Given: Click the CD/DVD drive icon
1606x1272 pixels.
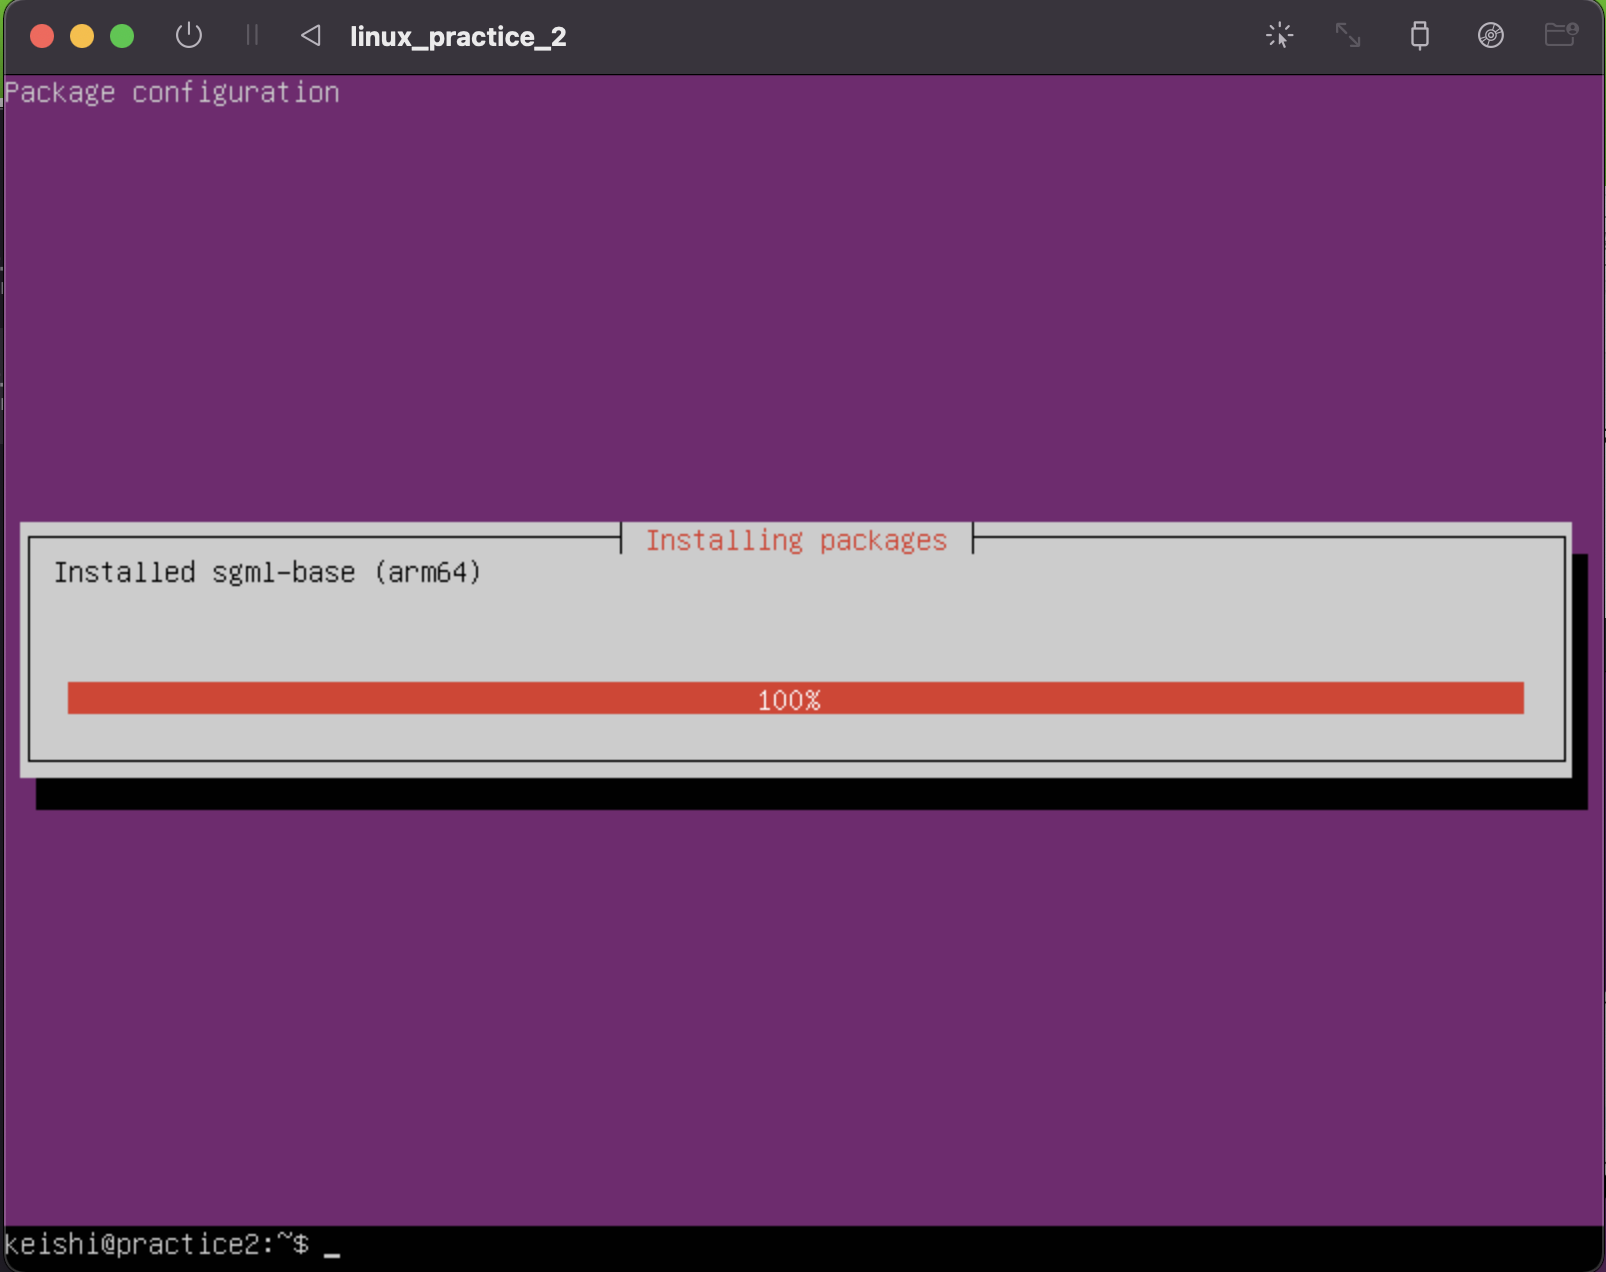Looking at the screenshot, I should coord(1490,35).
